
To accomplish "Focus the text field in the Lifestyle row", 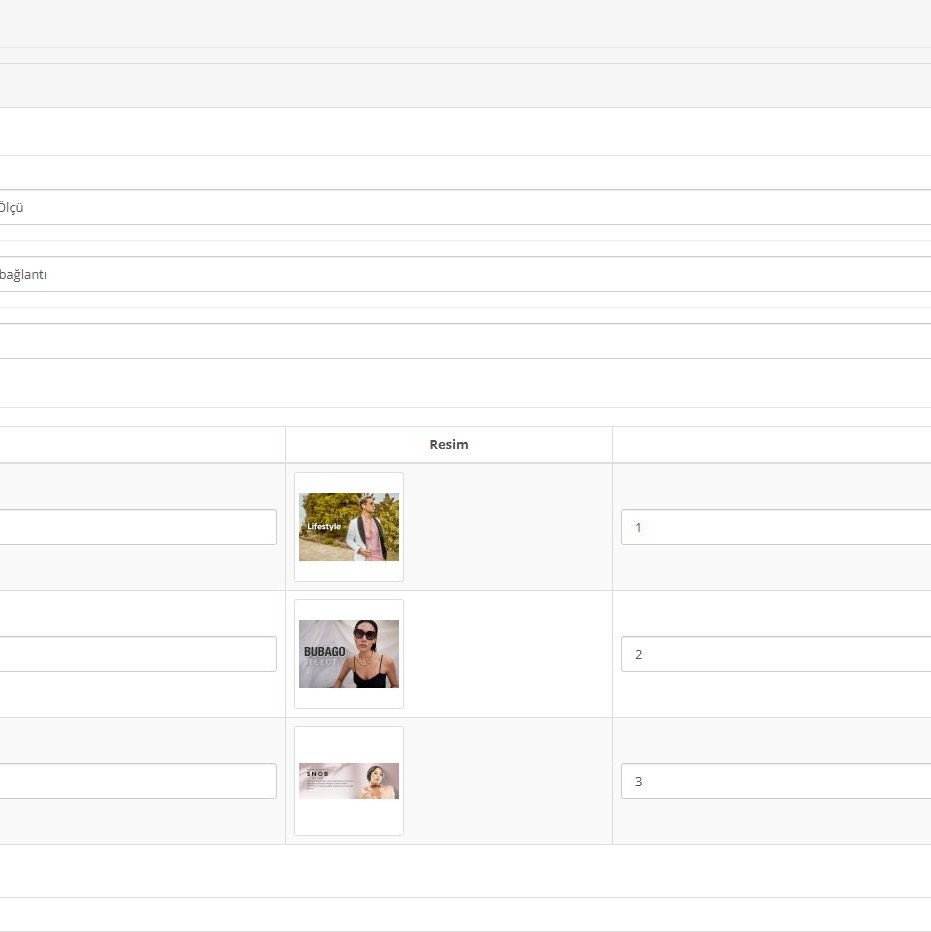I will point(138,527).
